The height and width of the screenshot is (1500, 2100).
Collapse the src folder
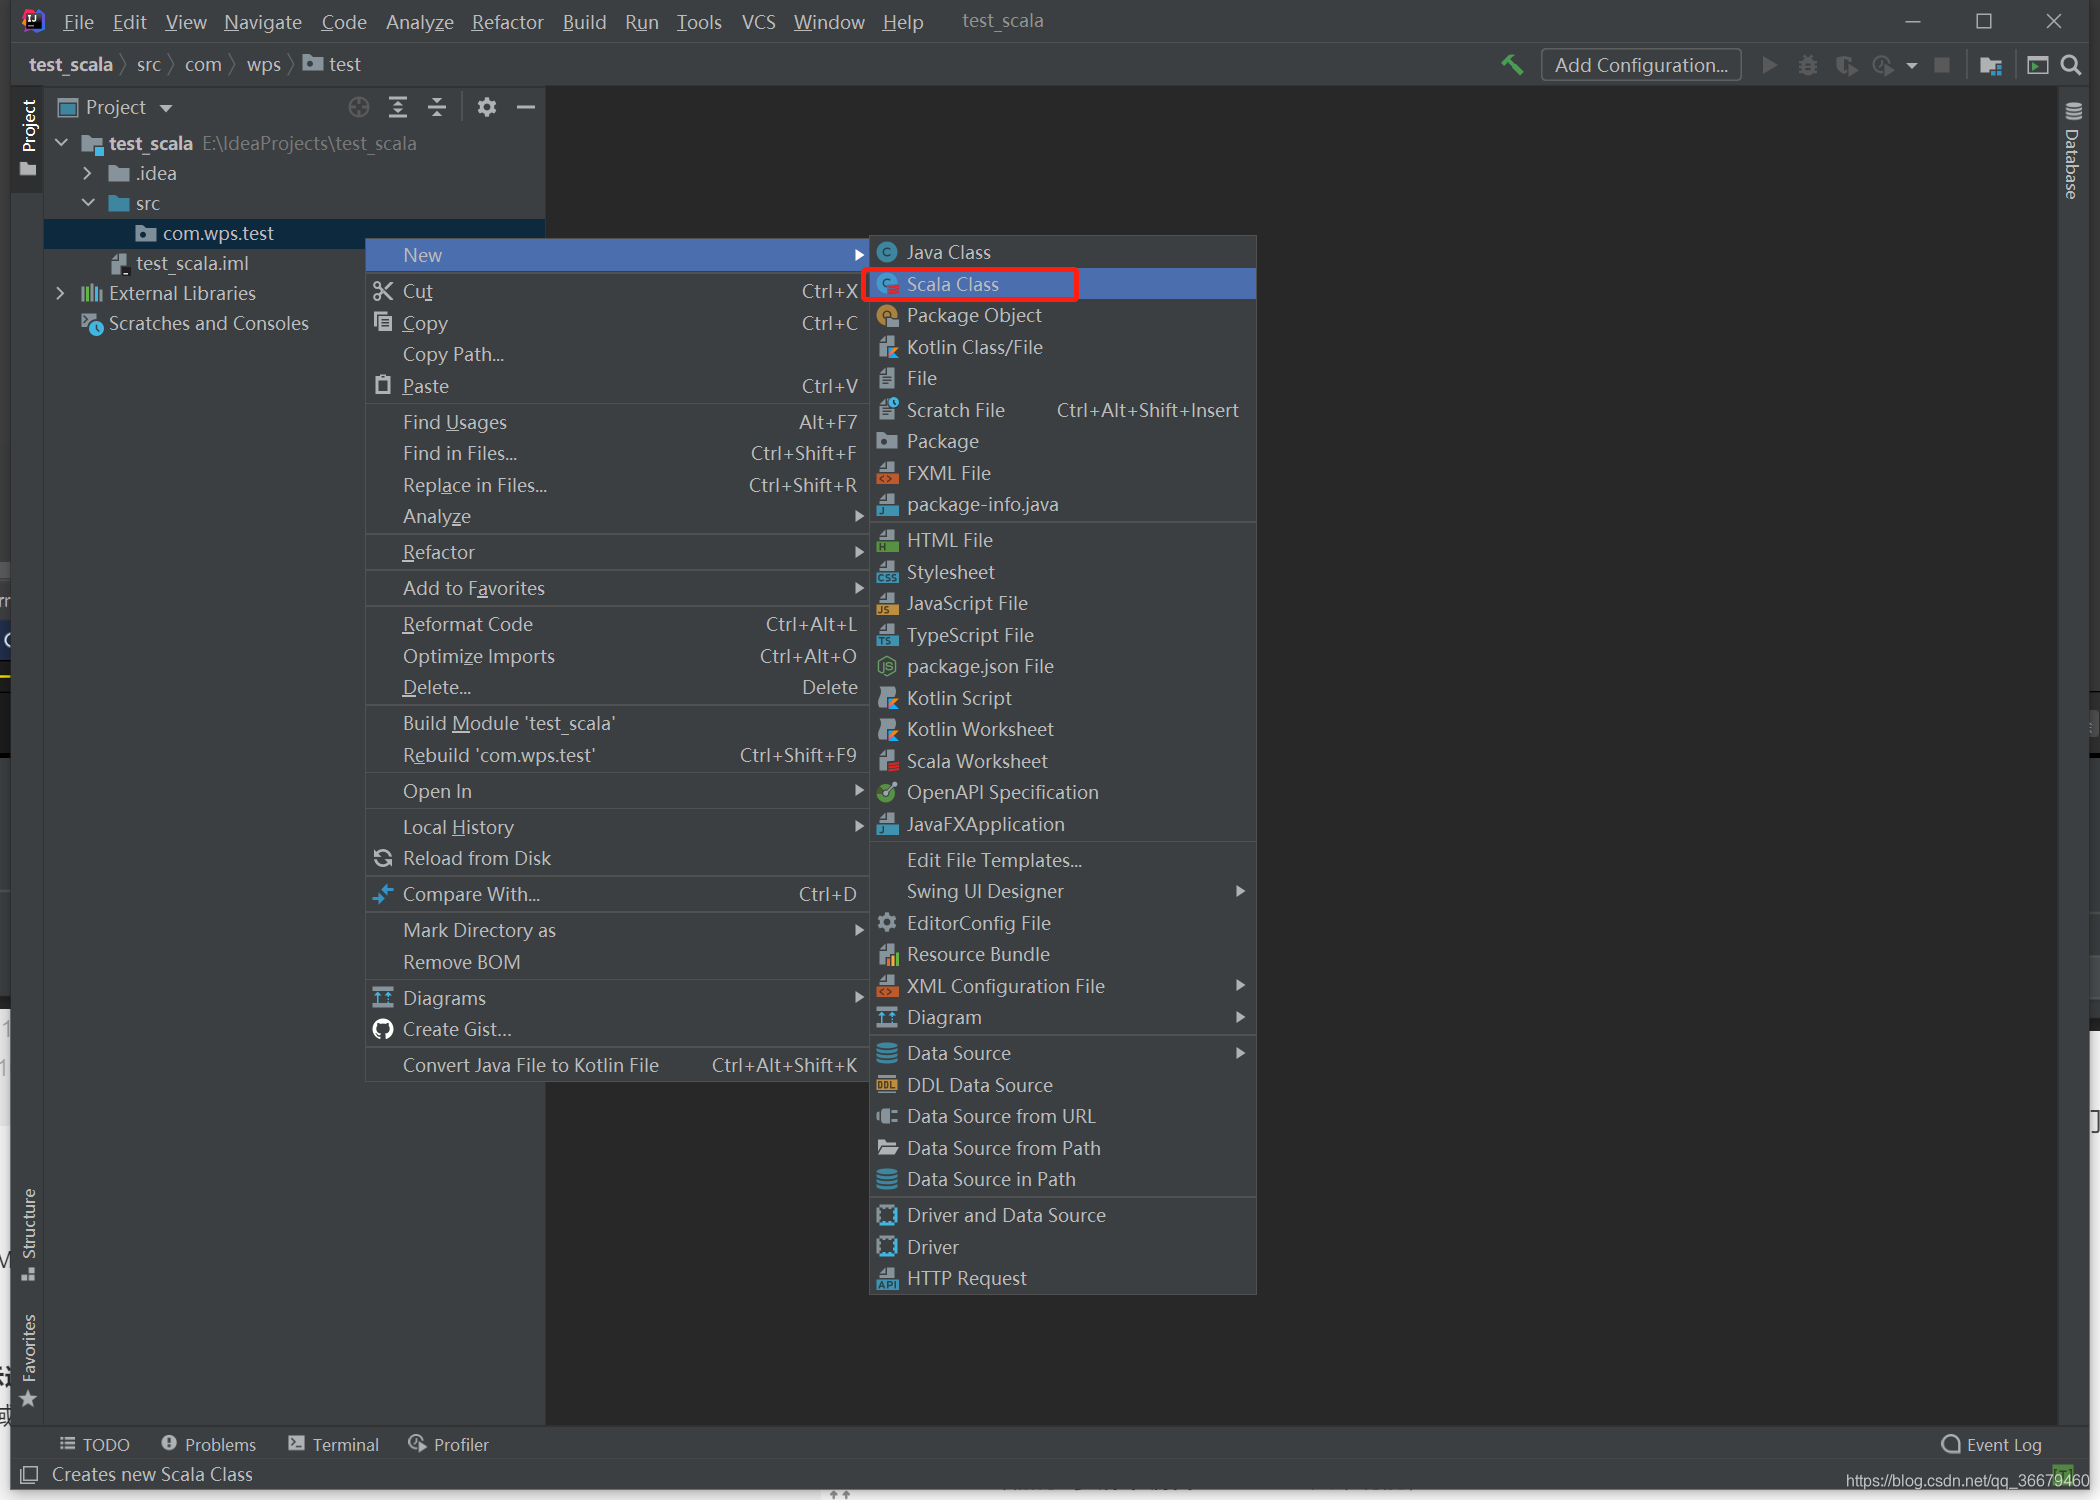point(88,203)
